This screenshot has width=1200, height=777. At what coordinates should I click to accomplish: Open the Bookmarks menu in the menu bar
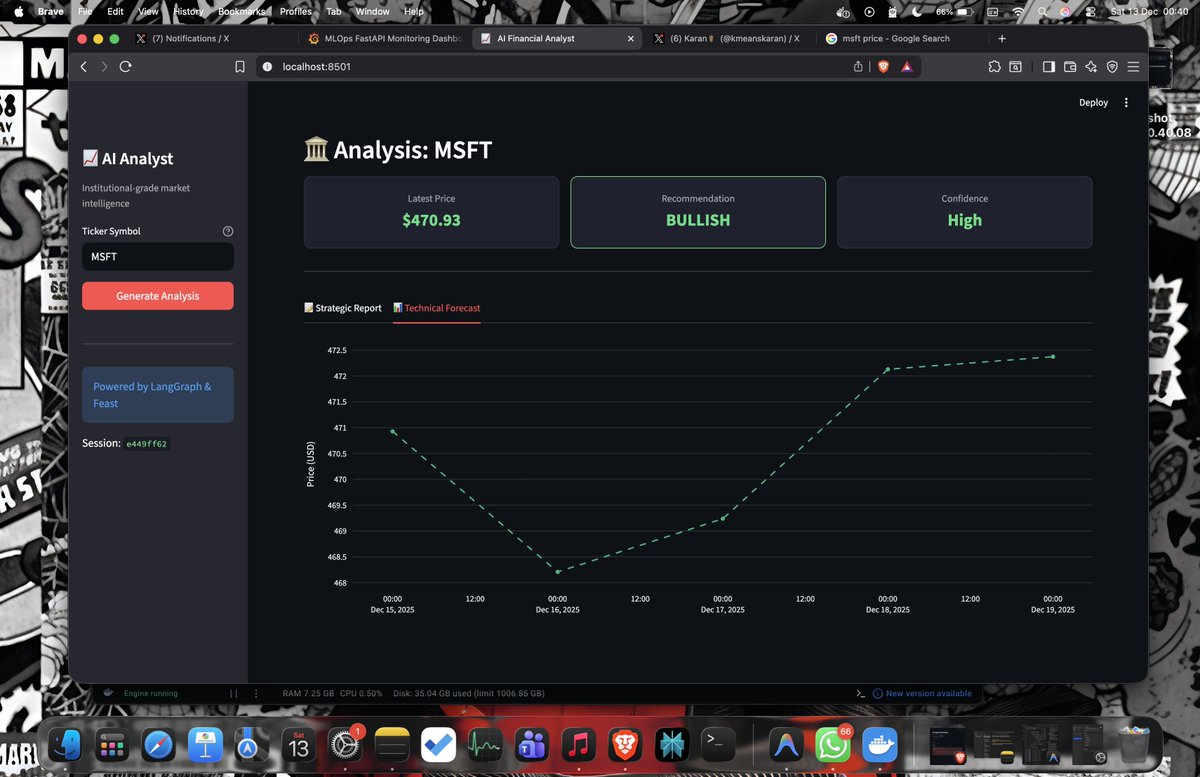[x=242, y=11]
